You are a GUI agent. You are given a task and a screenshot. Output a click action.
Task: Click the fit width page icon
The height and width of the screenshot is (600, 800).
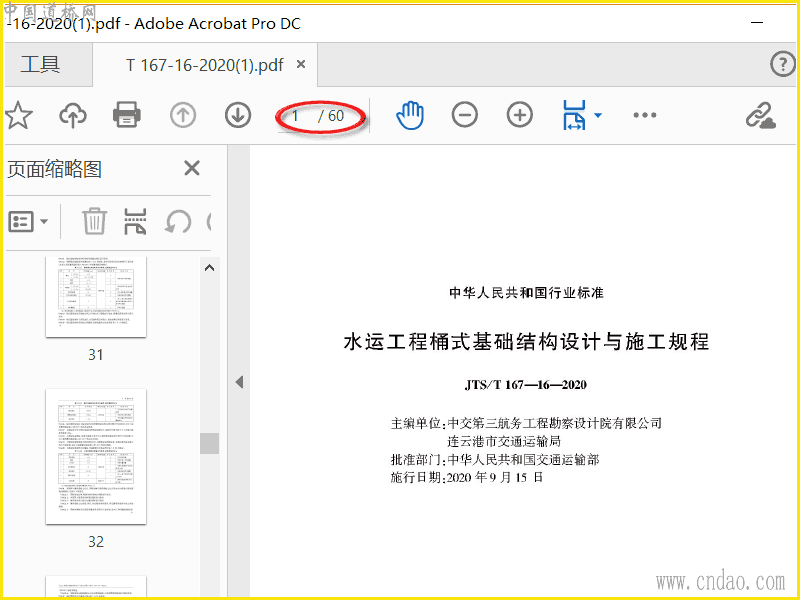574,115
